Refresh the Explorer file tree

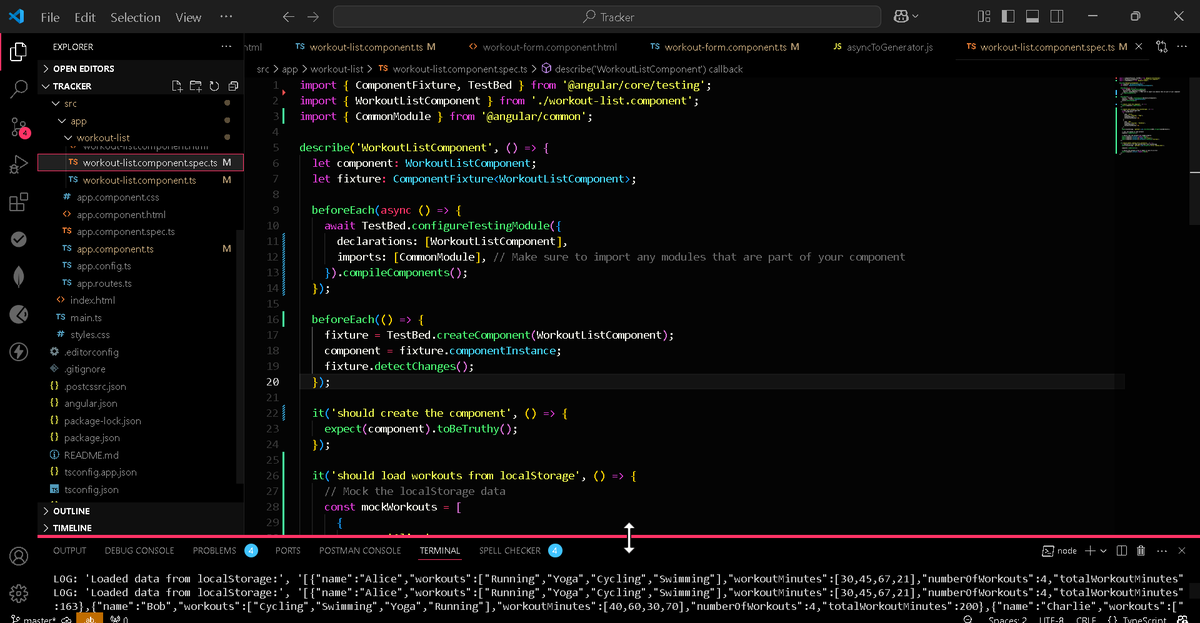[213, 86]
